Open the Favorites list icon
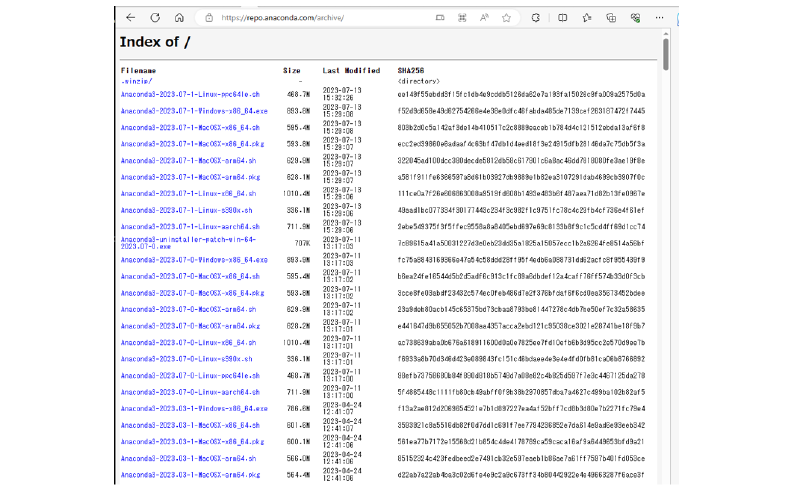This screenshot has width=800, height=489. tap(587, 17)
